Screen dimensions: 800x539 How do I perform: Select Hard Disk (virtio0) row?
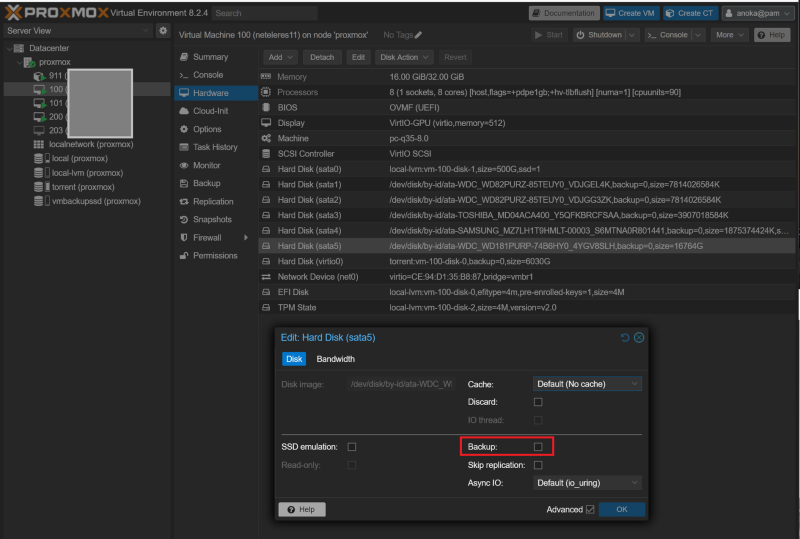click(x=529, y=261)
